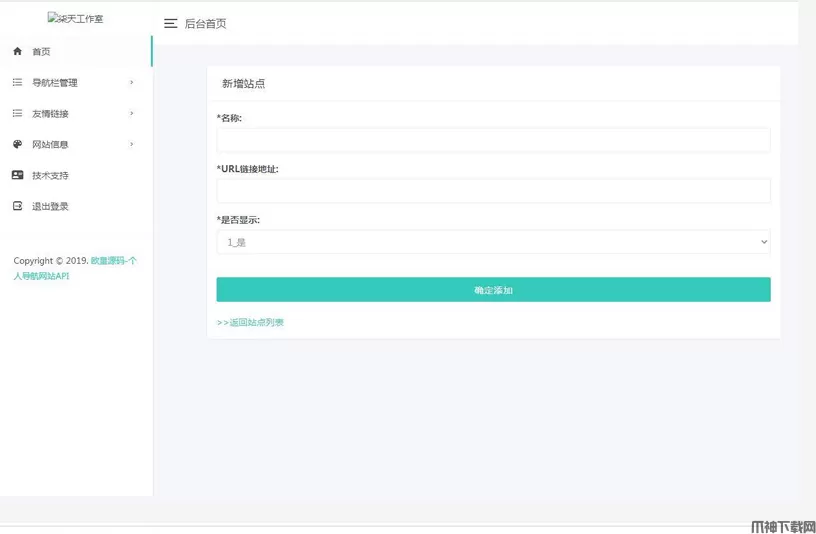Open the 导航栏管理 menu item
The height and width of the screenshot is (534, 816).
click(76, 82)
